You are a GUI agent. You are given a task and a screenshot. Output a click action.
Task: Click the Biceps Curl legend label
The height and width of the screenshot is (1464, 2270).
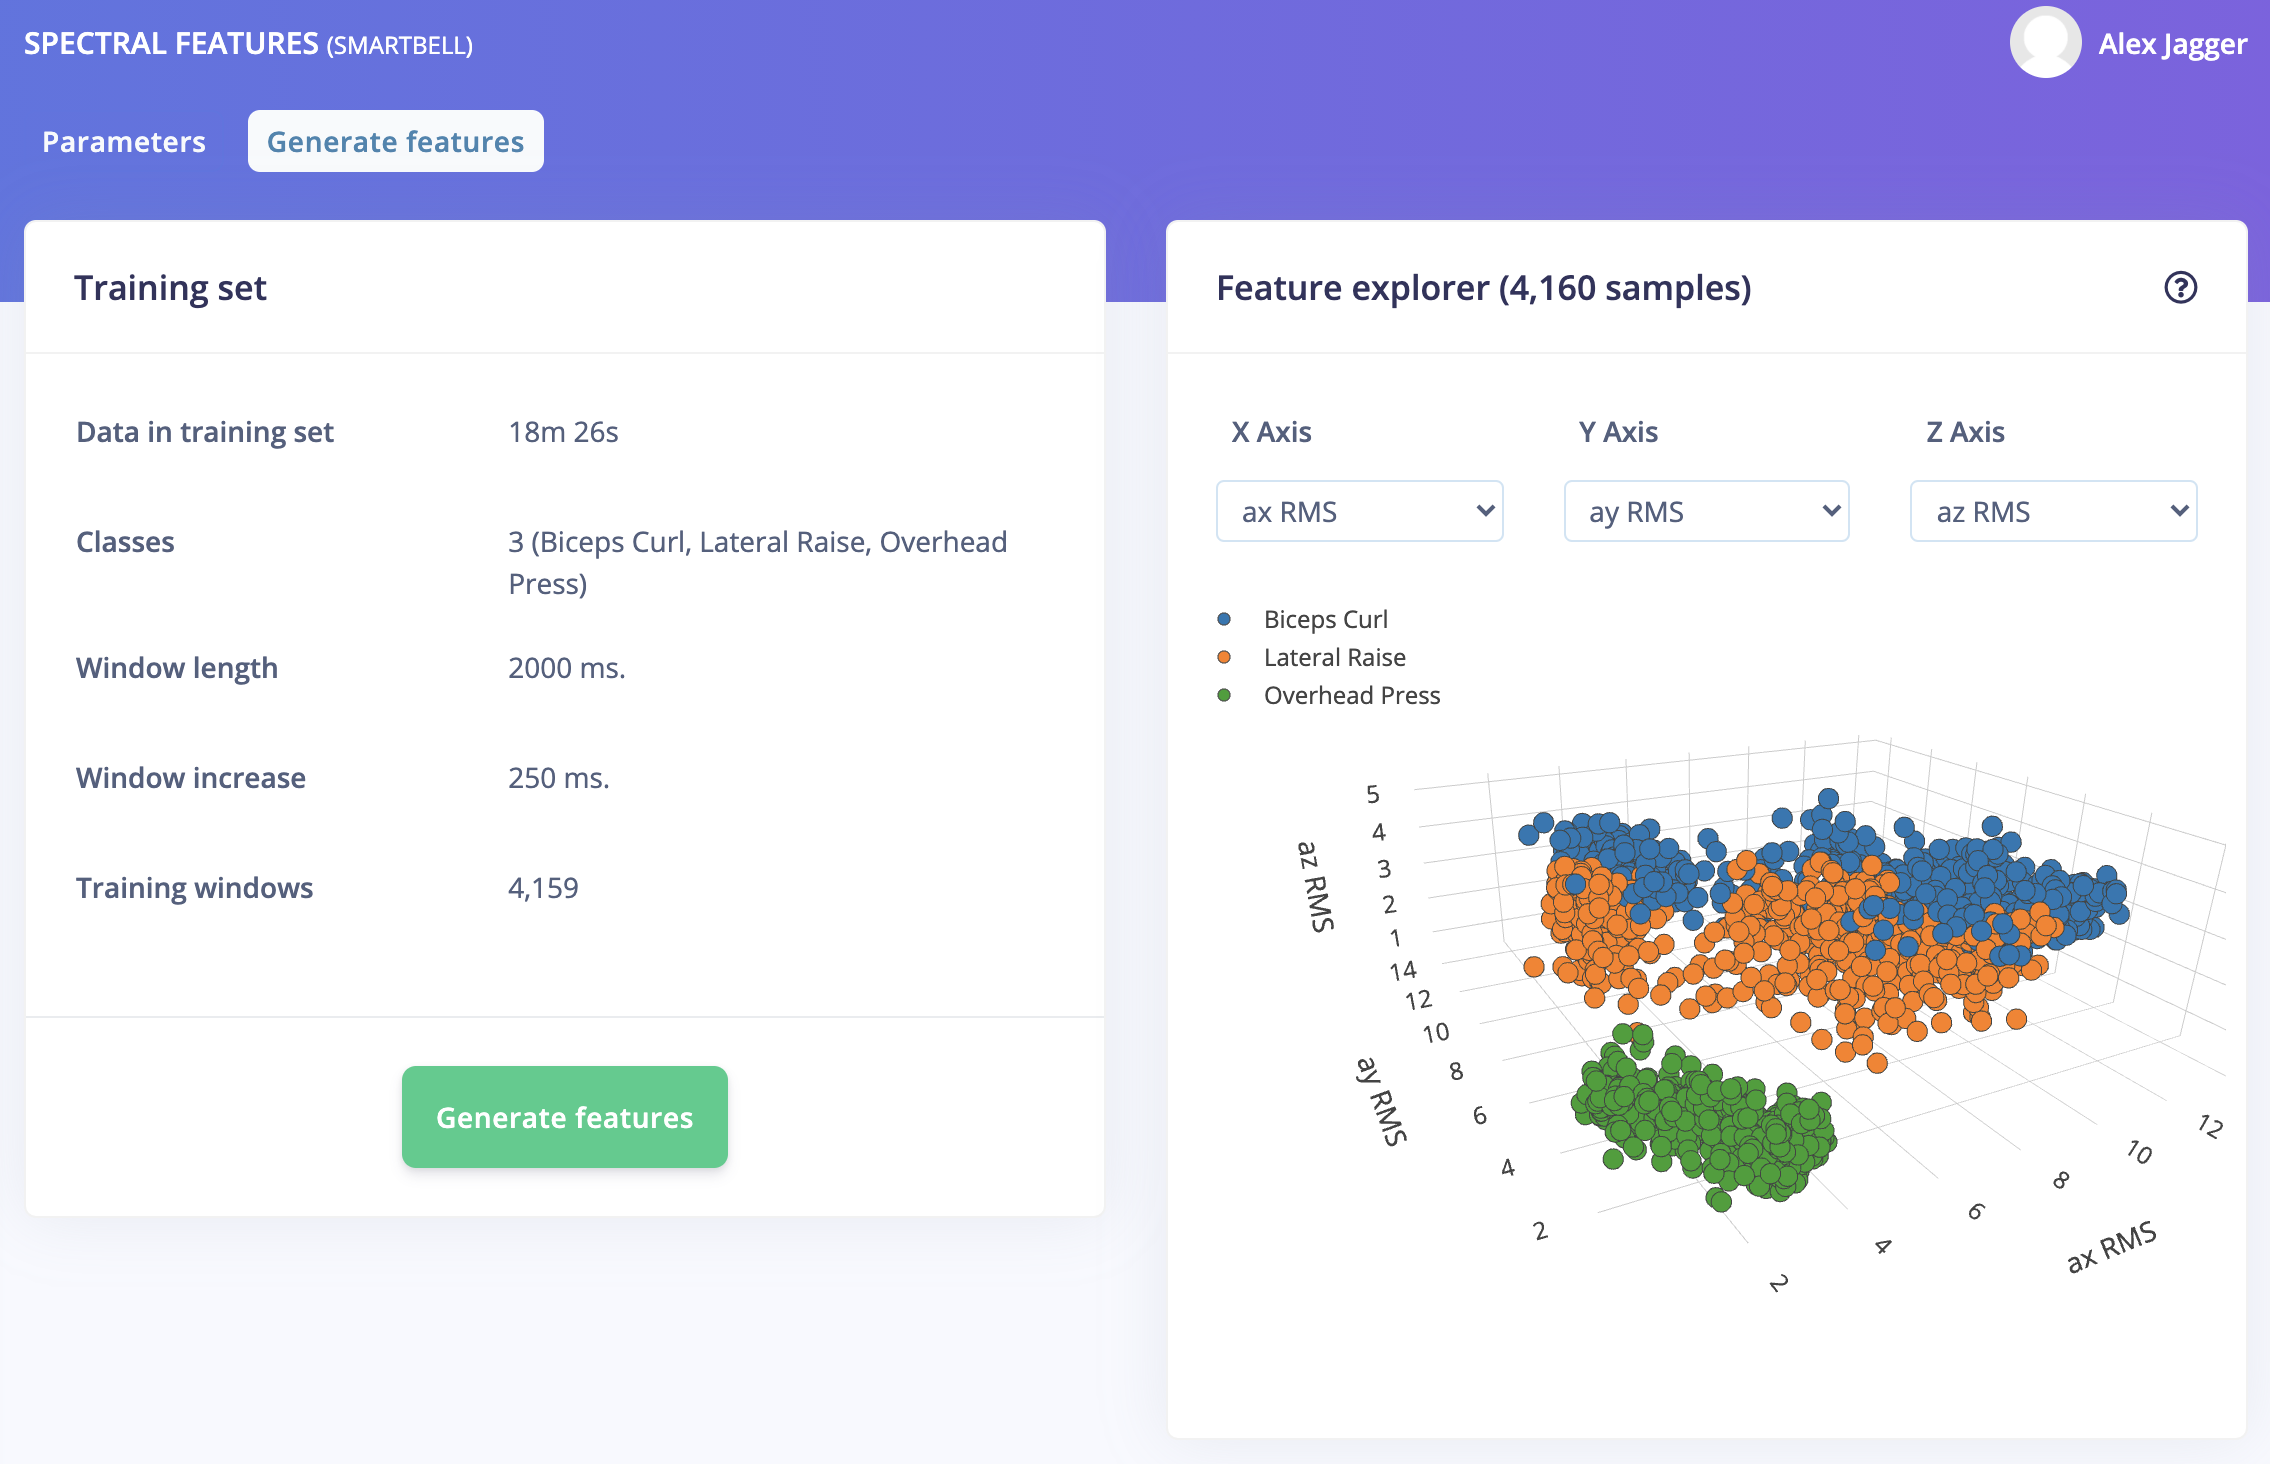coord(1325,619)
